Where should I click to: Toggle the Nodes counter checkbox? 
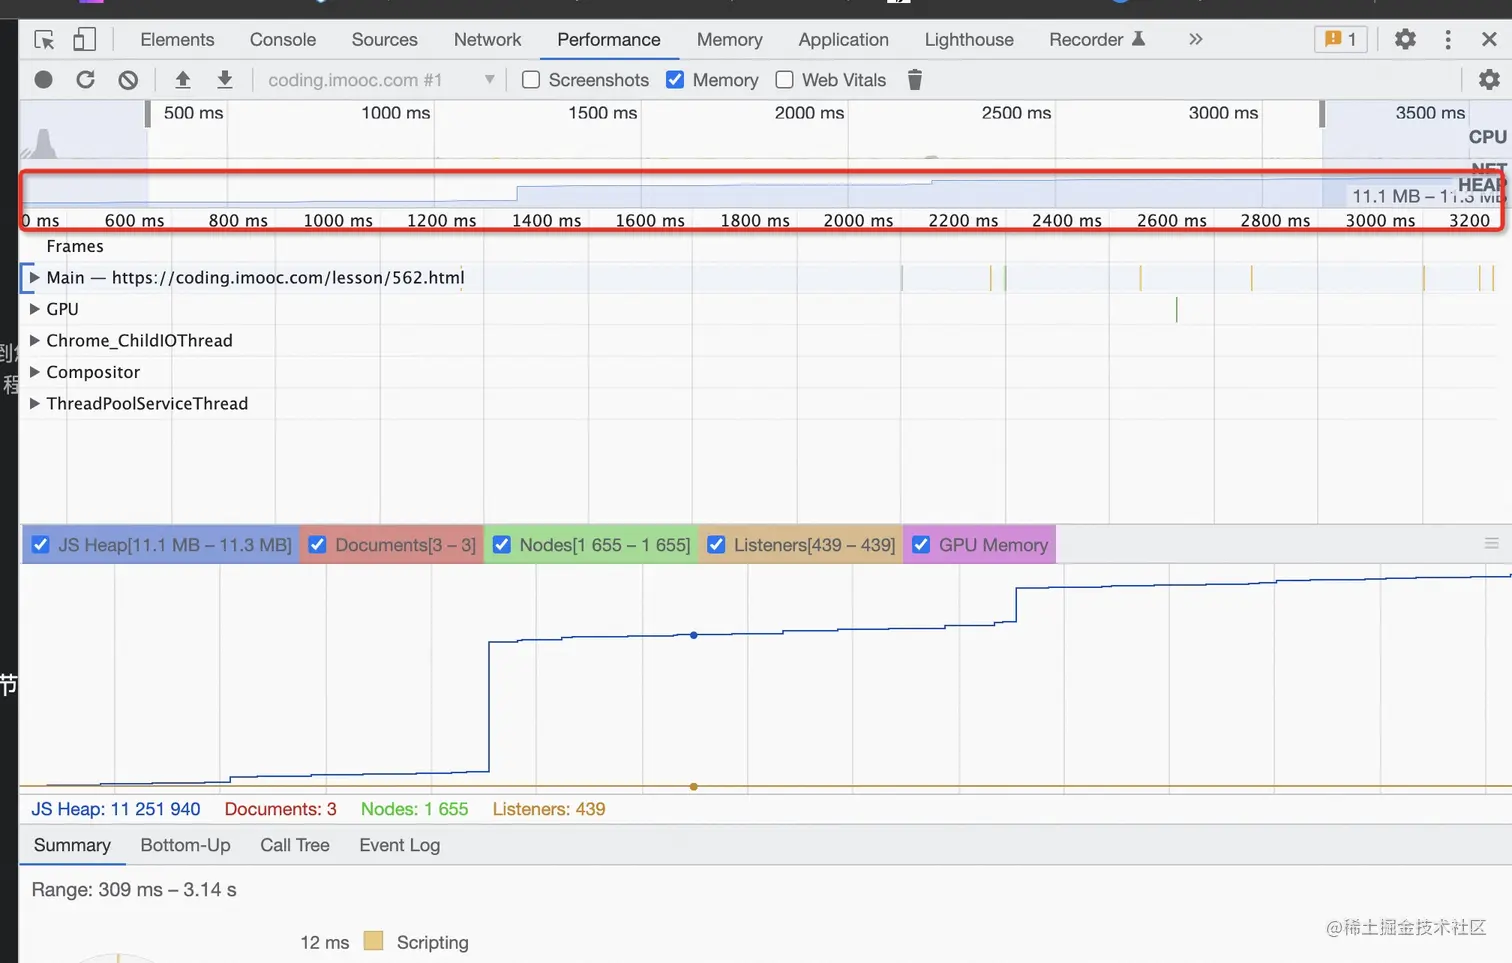point(502,545)
